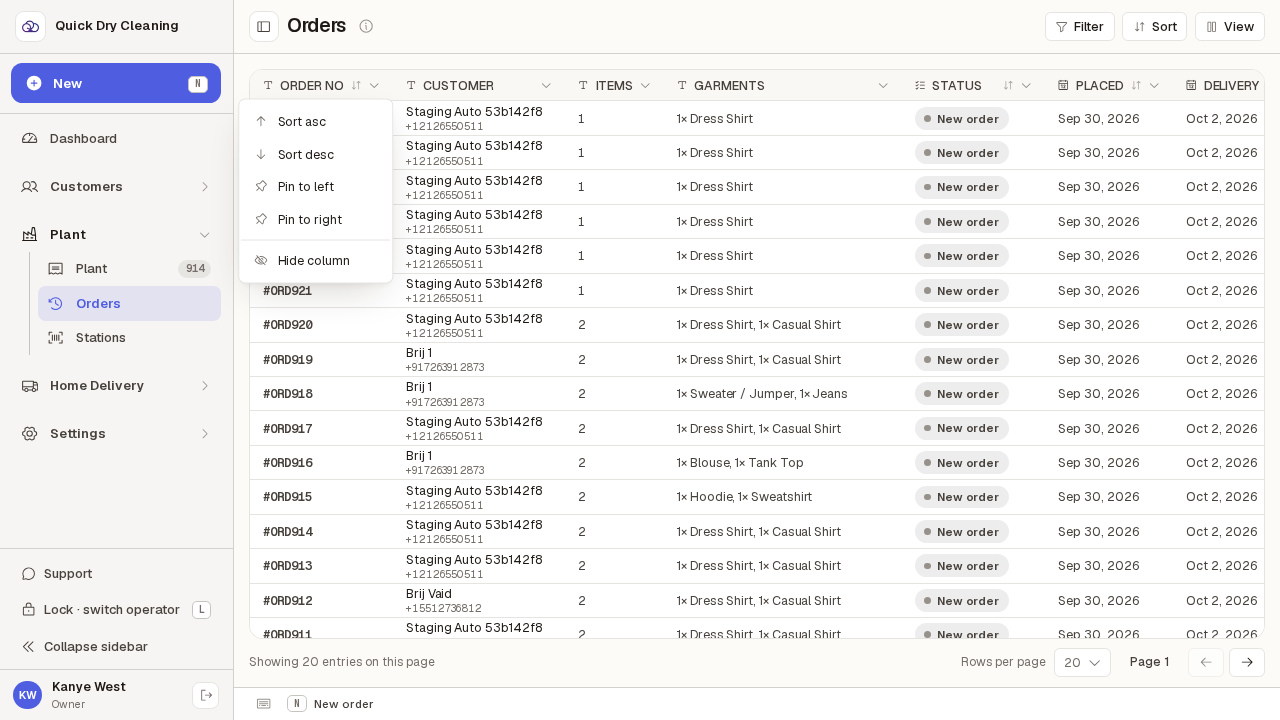
Task: Click order number #ORD921
Action: pos(288,291)
